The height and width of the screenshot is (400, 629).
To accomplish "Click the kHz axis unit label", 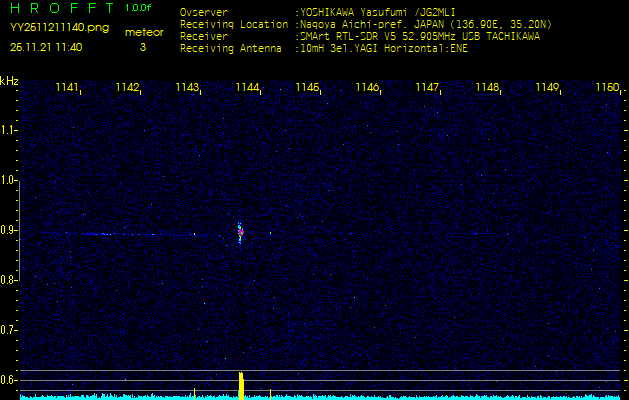I will 9,81.
